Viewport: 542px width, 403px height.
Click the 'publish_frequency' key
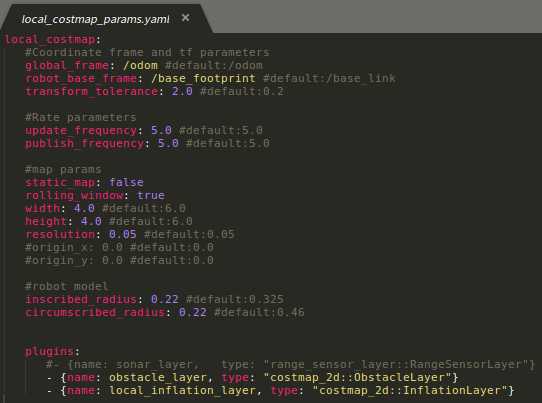tap(84, 143)
